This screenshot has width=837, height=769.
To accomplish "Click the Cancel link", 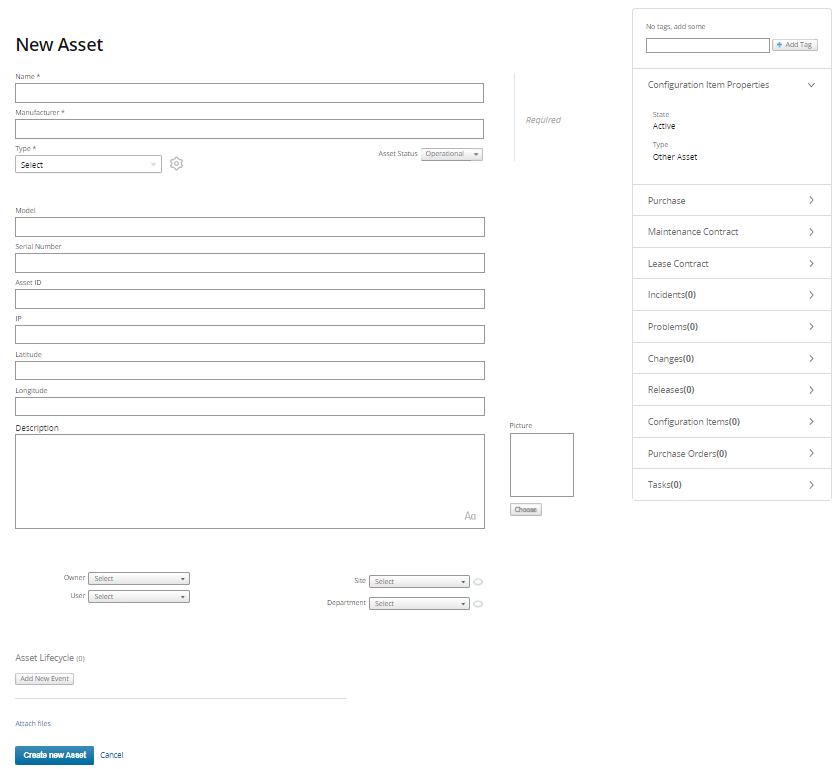I will click(x=111, y=755).
